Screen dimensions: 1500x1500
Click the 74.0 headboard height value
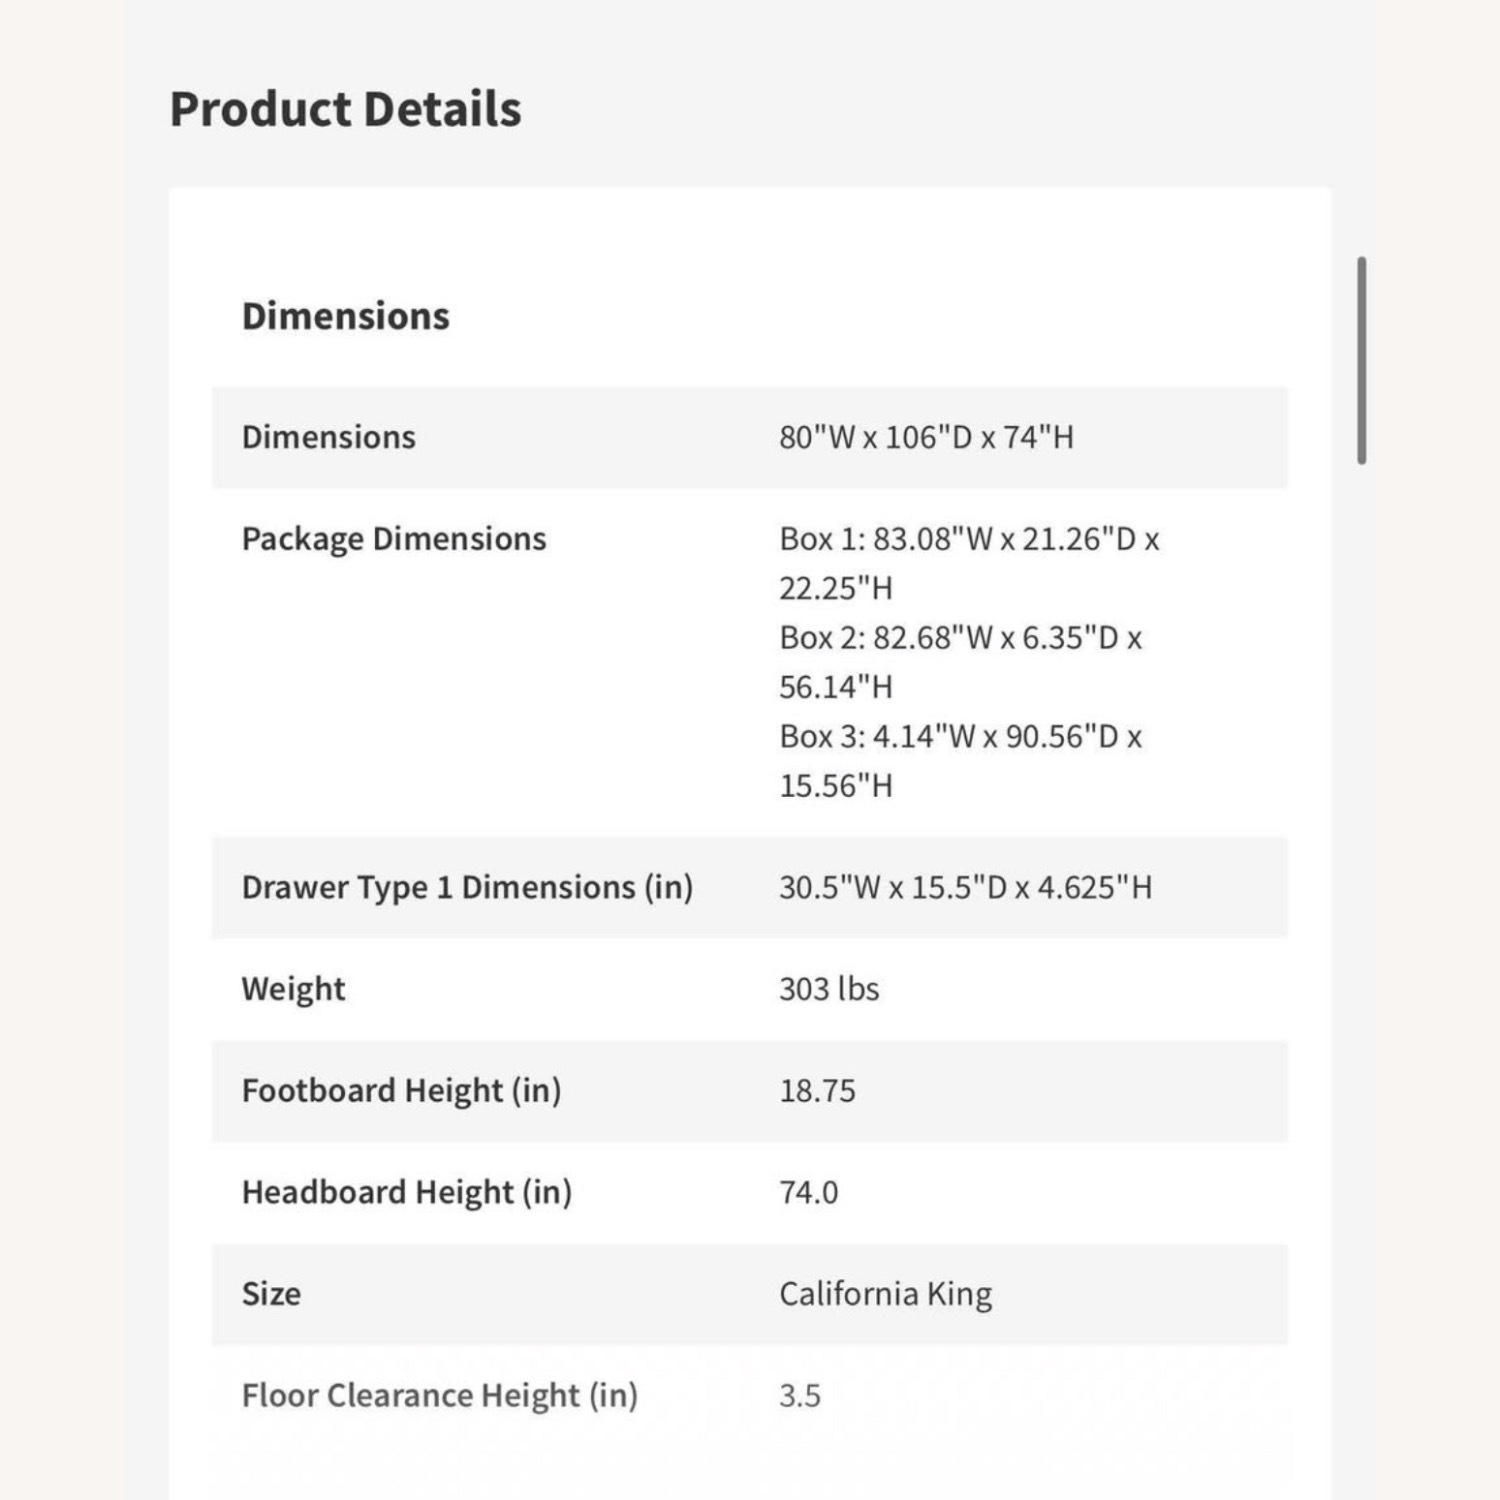coord(808,1192)
